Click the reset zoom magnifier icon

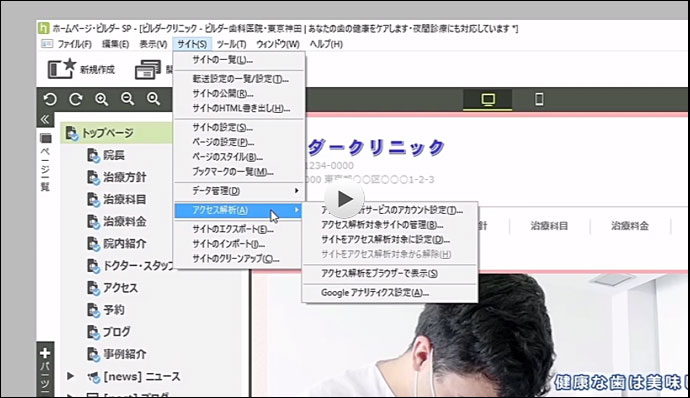coord(153,99)
